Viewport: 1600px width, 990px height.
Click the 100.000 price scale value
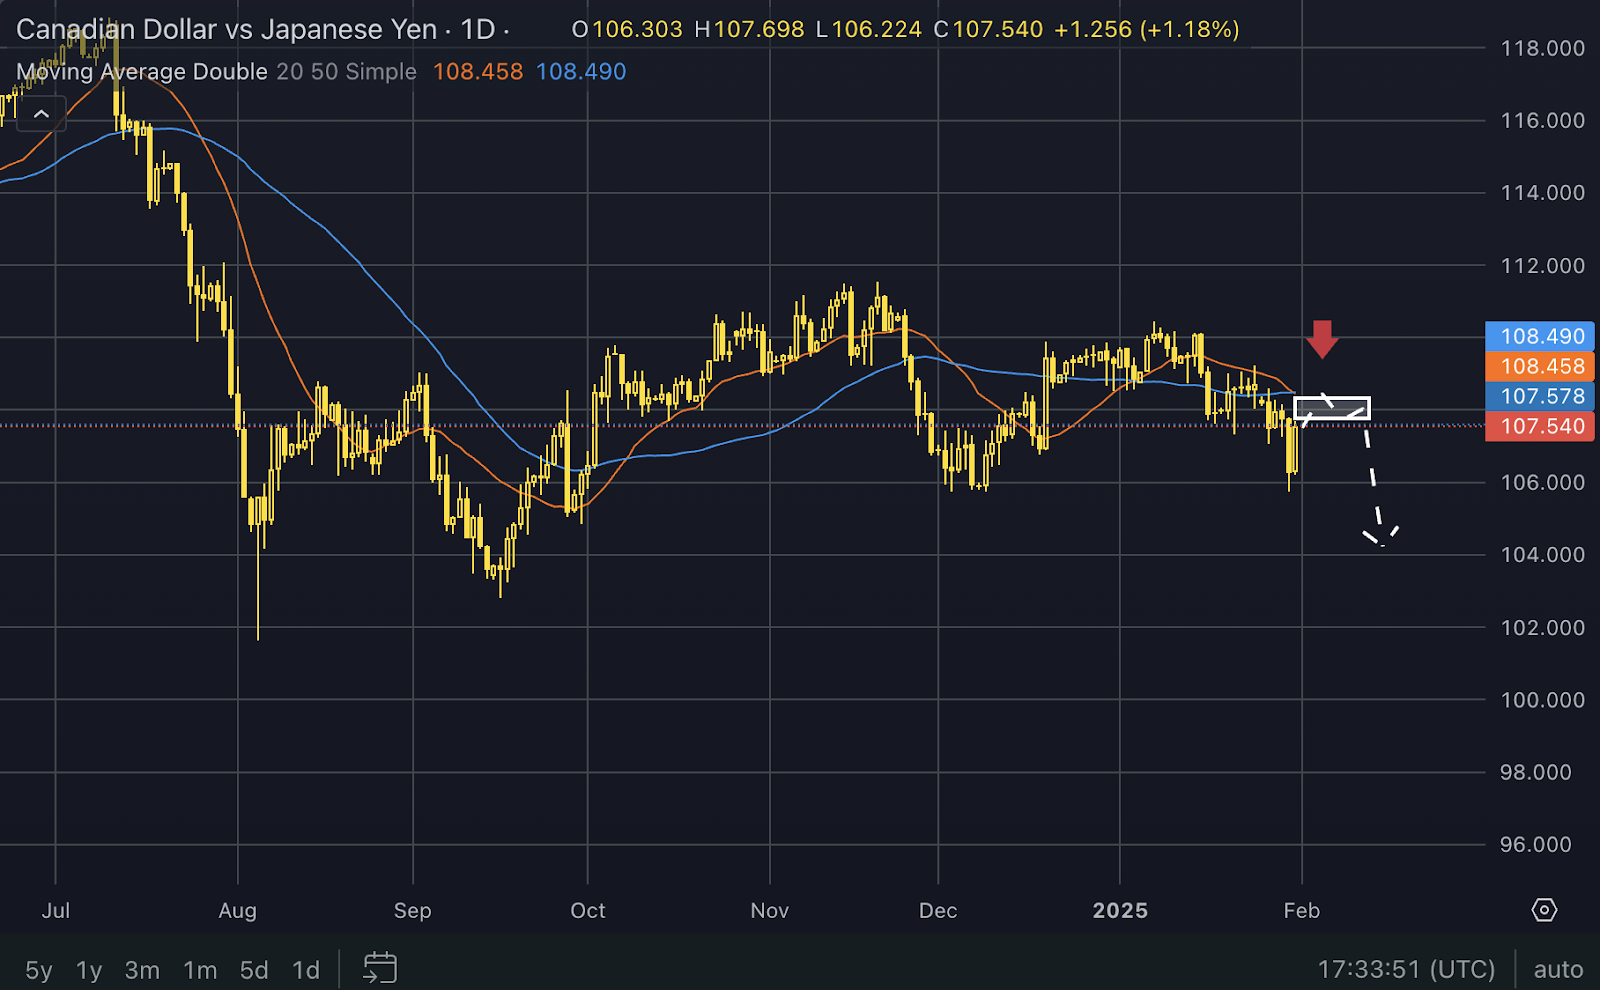1542,700
